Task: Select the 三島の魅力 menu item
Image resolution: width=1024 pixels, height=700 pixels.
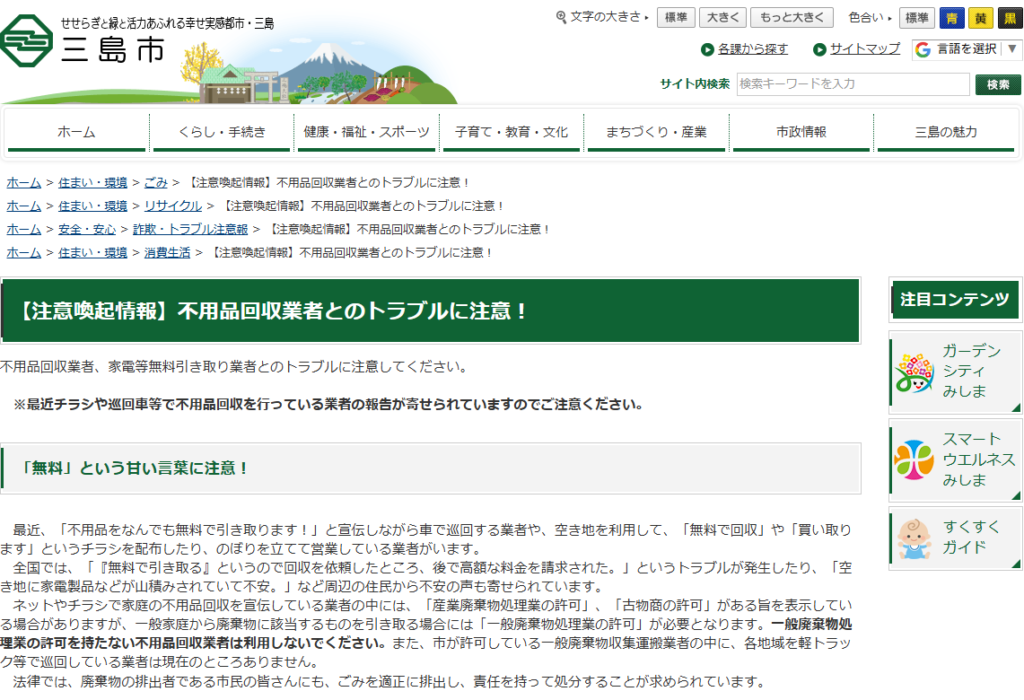Action: pyautogui.click(x=946, y=130)
